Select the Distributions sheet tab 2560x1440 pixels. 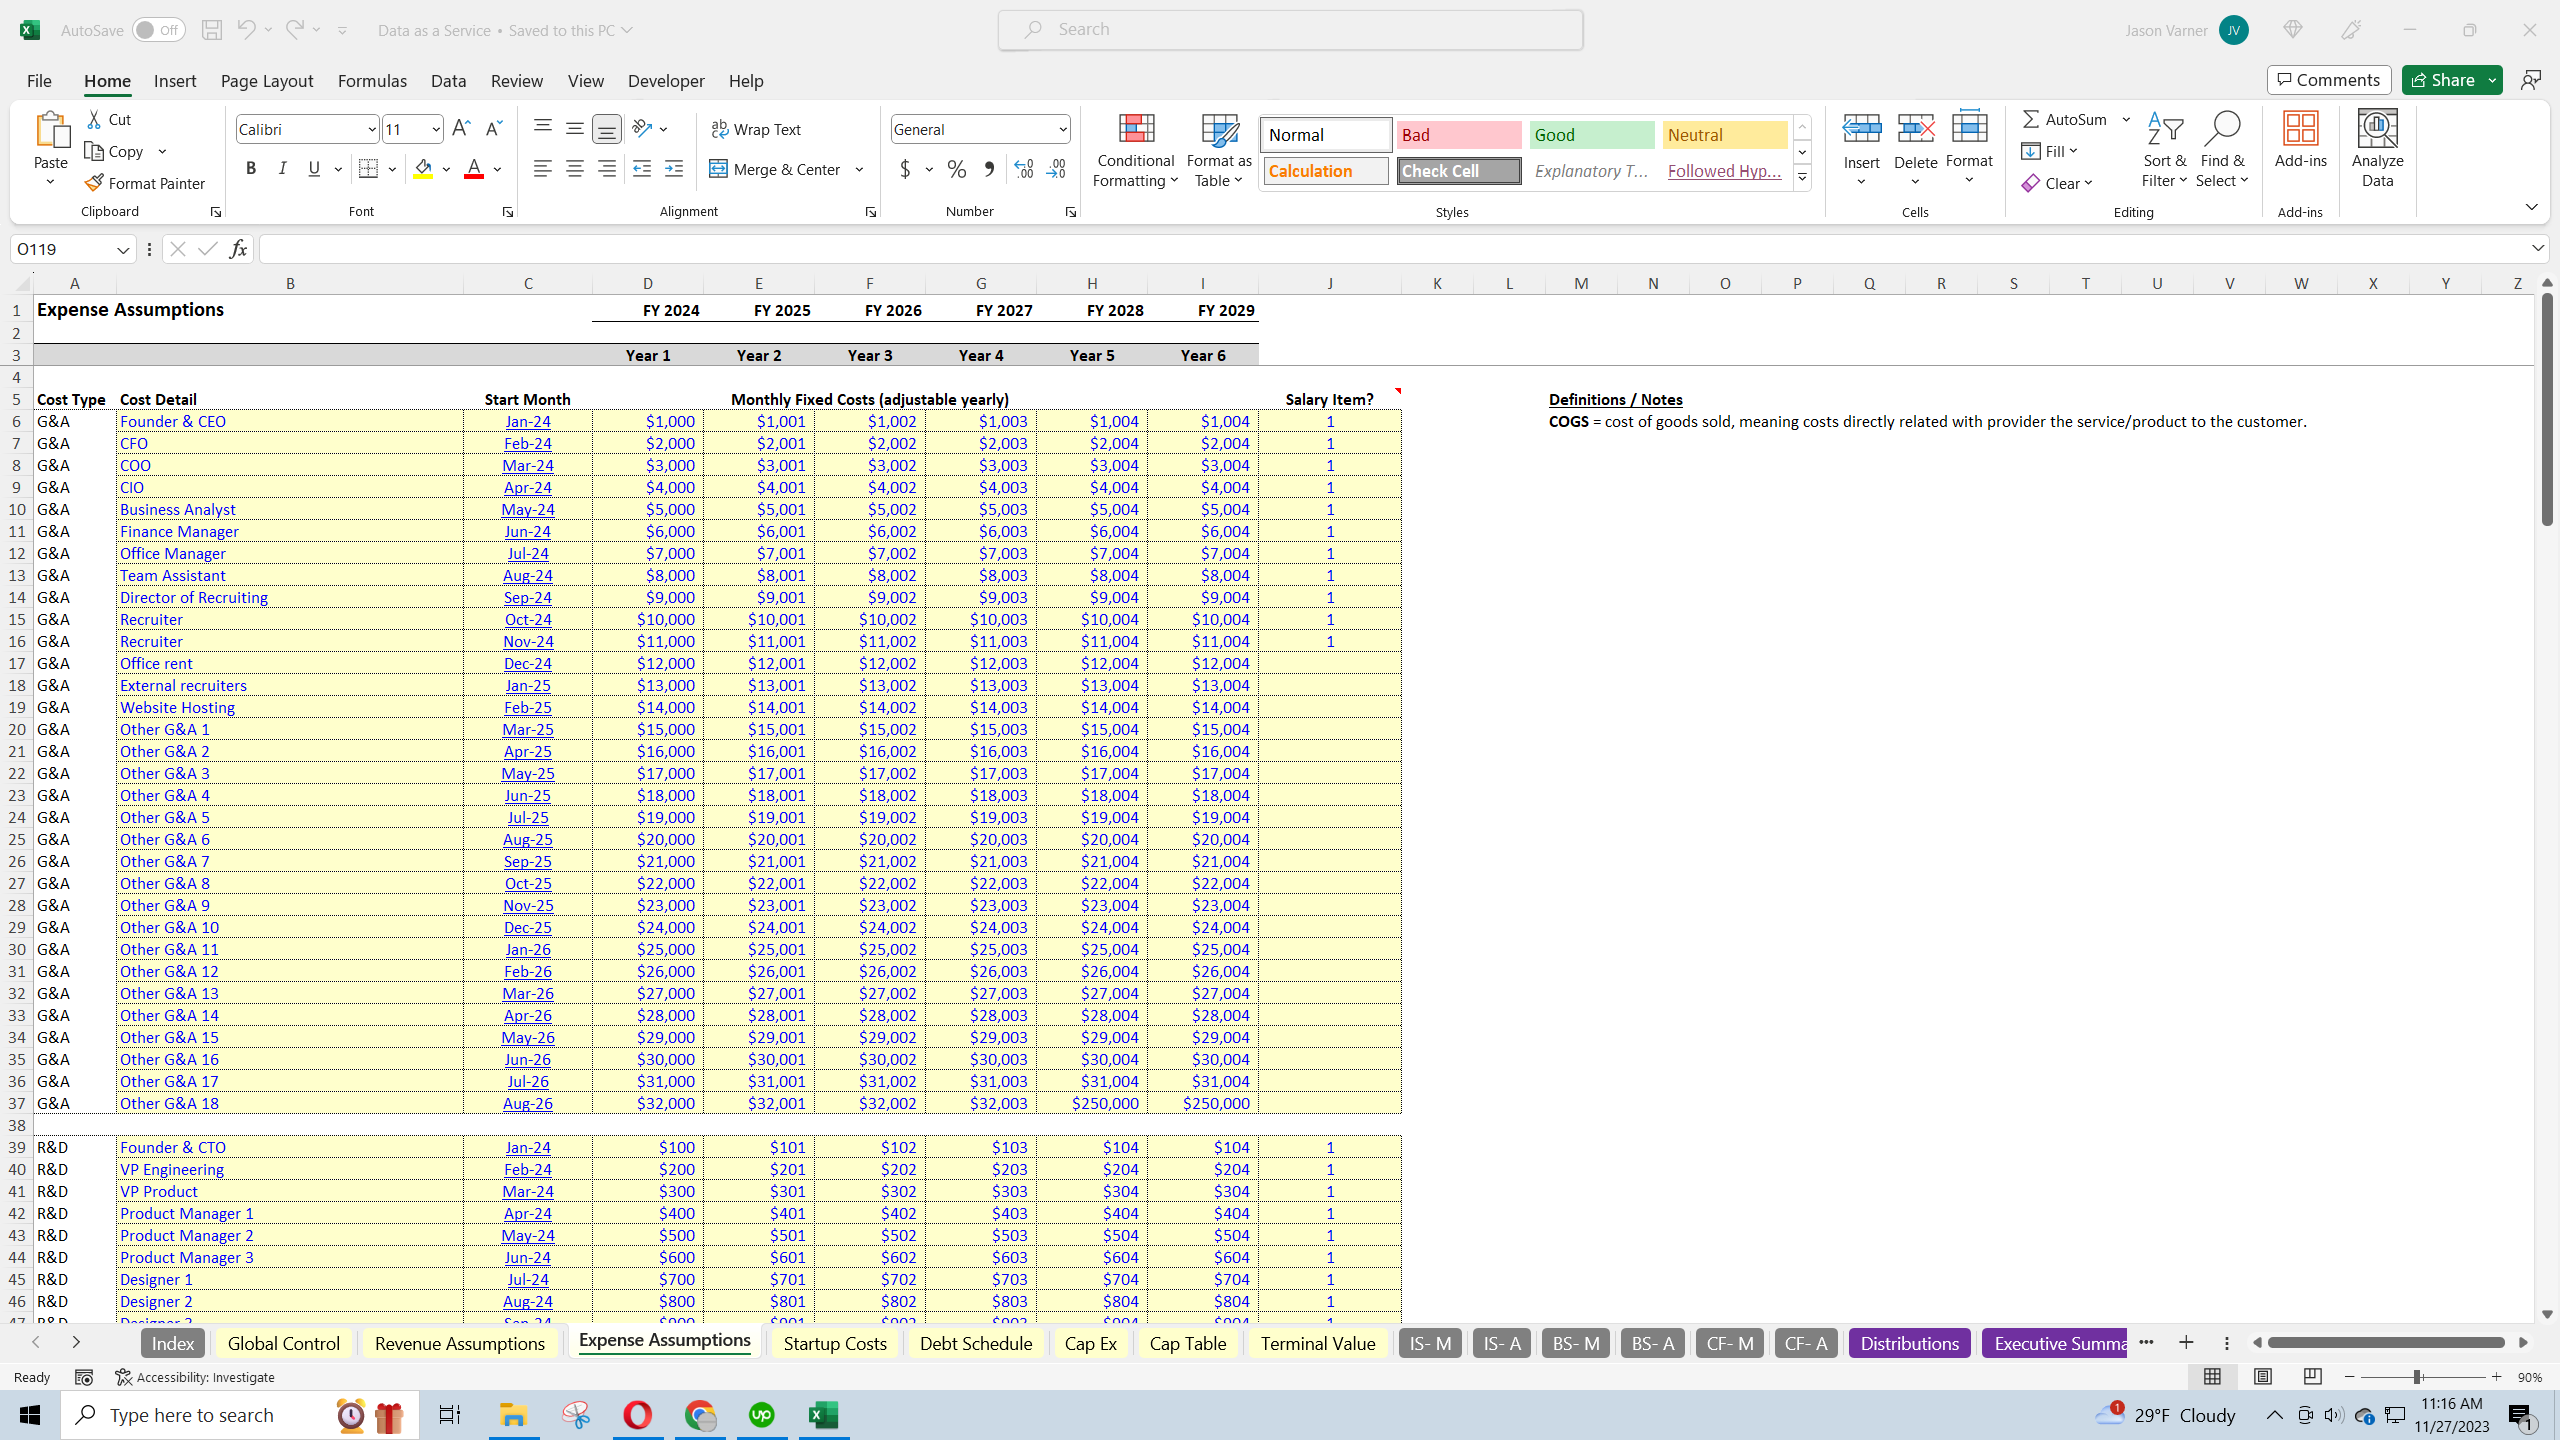click(x=1908, y=1343)
